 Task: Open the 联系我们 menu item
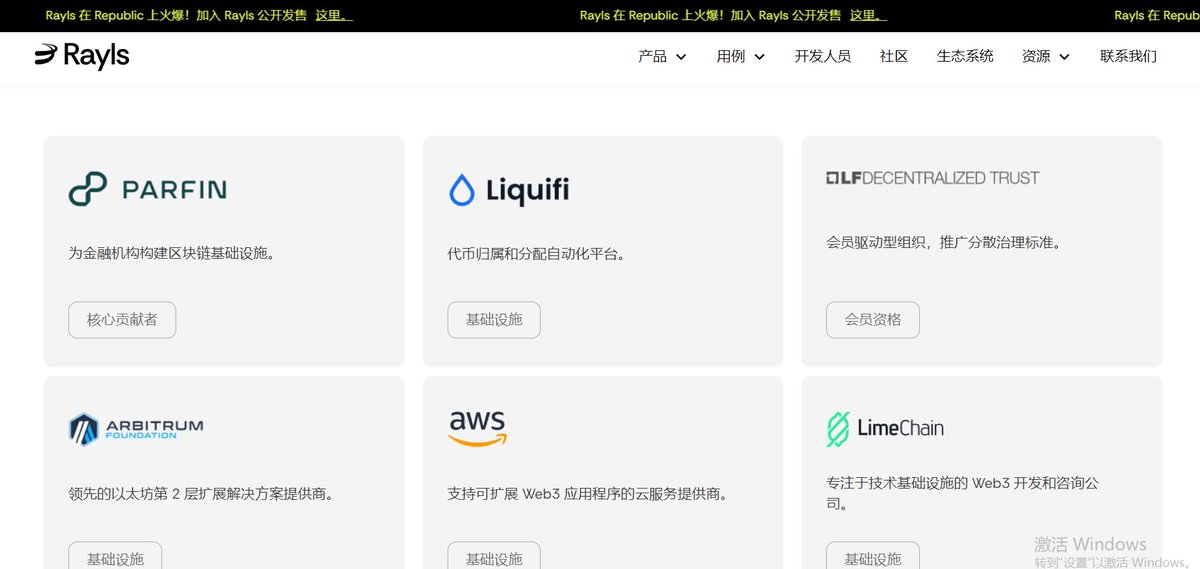click(x=1128, y=56)
